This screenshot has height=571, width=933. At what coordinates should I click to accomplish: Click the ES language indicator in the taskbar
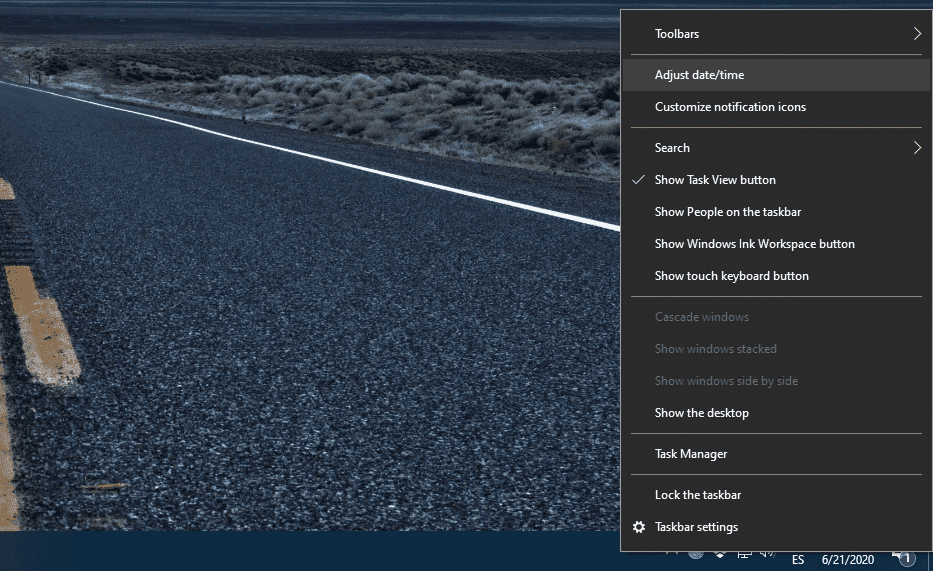pyautogui.click(x=798, y=560)
